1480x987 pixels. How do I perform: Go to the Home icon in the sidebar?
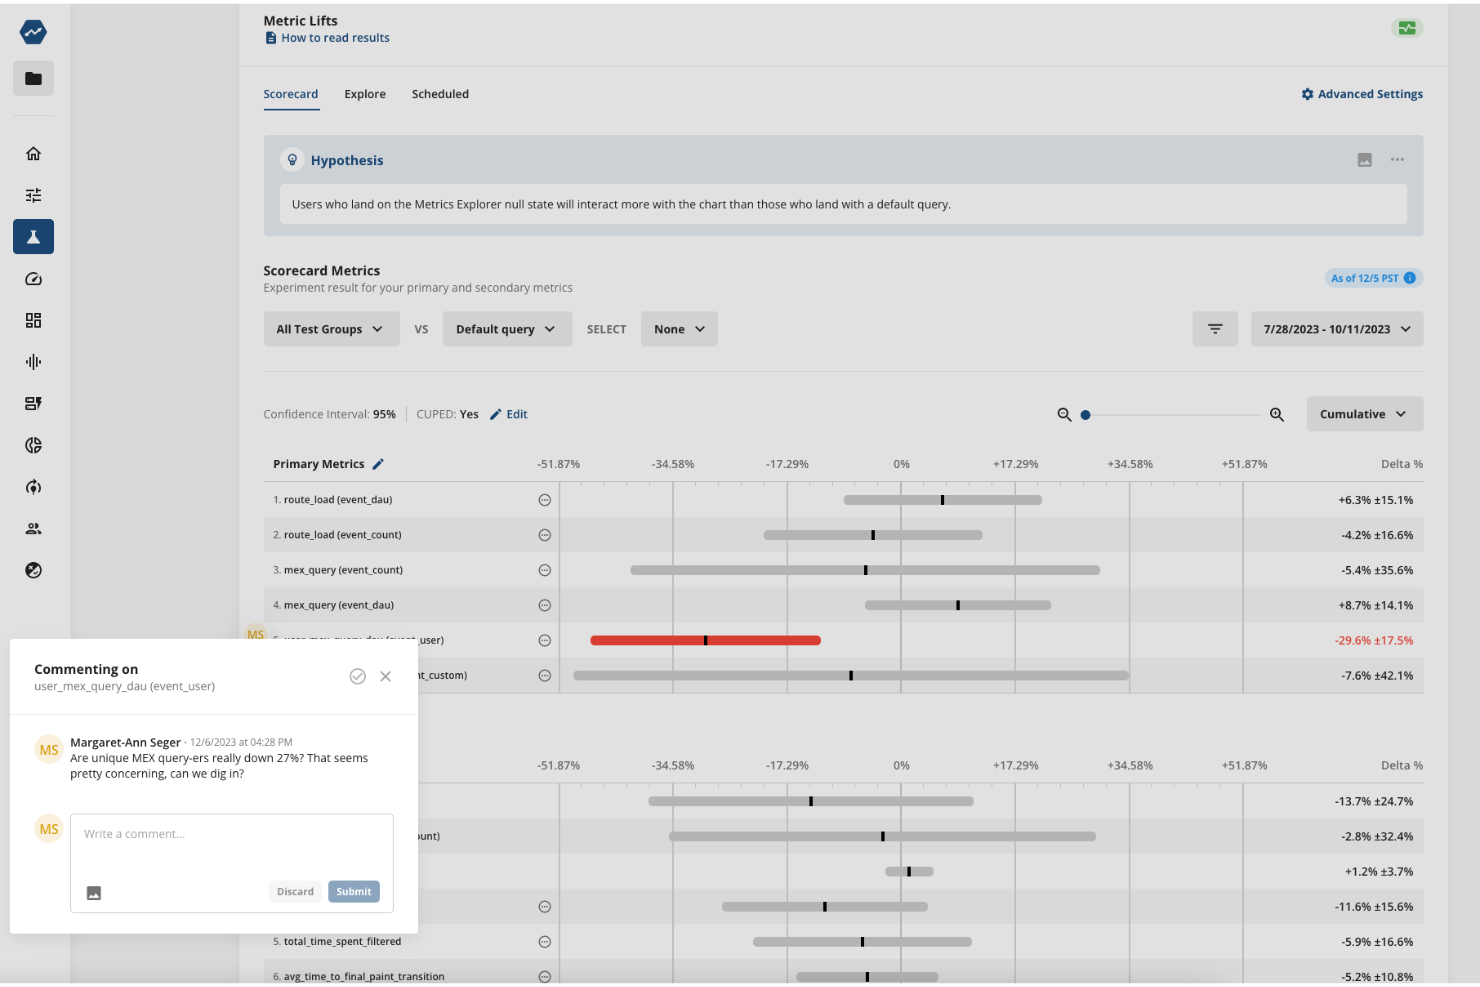[33, 153]
